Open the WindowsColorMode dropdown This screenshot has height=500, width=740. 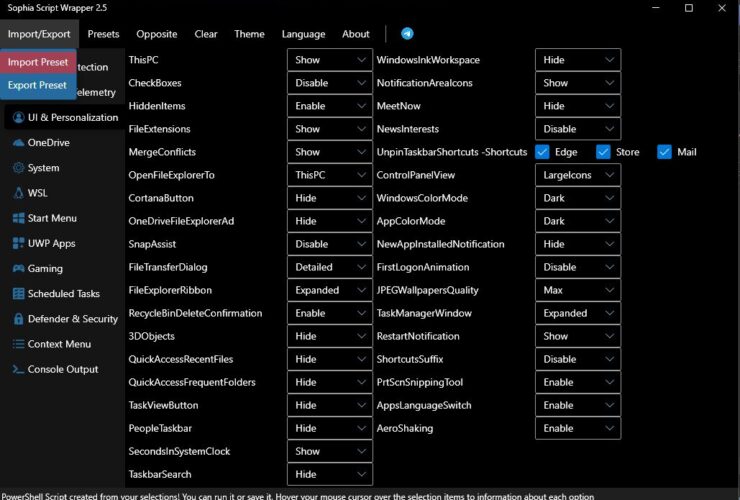(x=577, y=198)
